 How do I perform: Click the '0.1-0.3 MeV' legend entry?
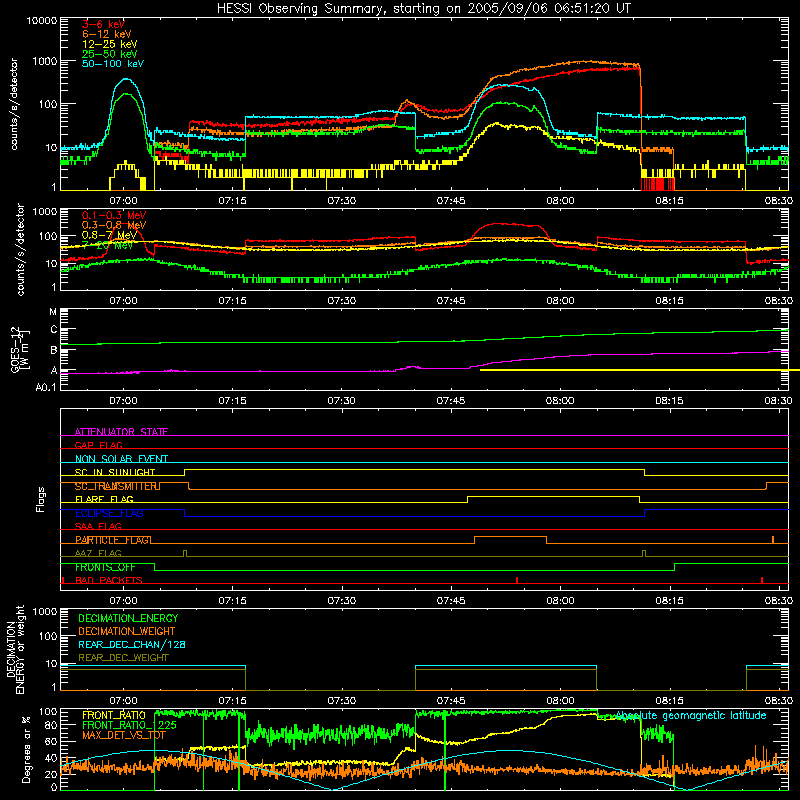point(114,215)
